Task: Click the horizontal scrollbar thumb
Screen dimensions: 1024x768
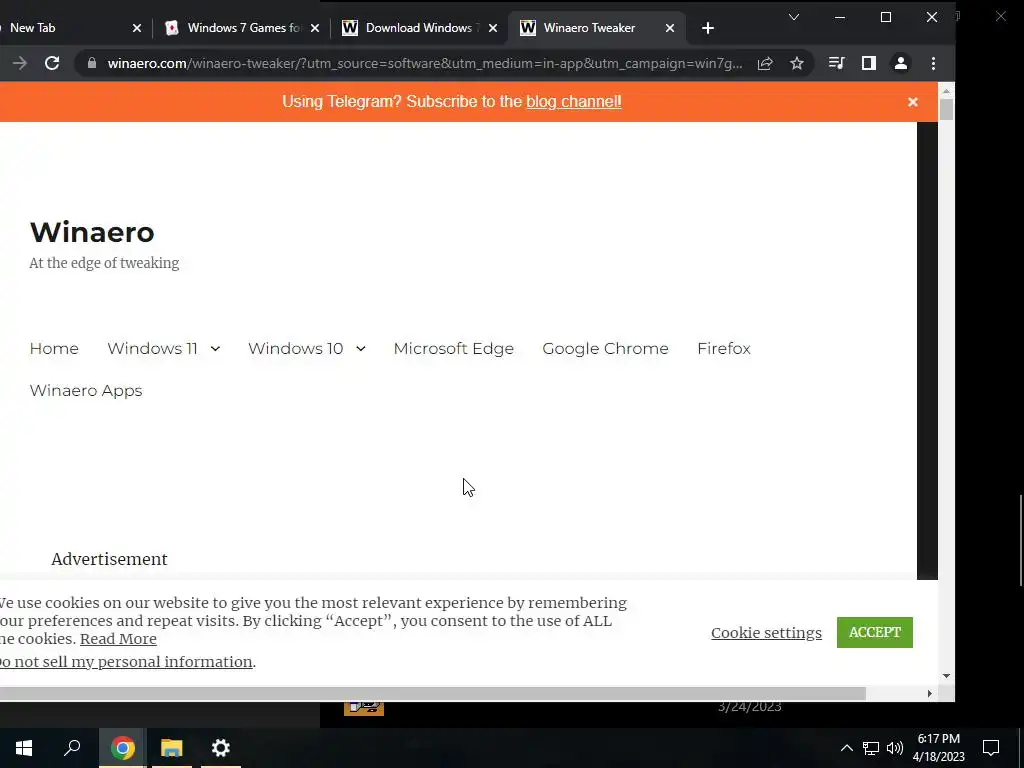Action: pyautogui.click(x=432, y=693)
